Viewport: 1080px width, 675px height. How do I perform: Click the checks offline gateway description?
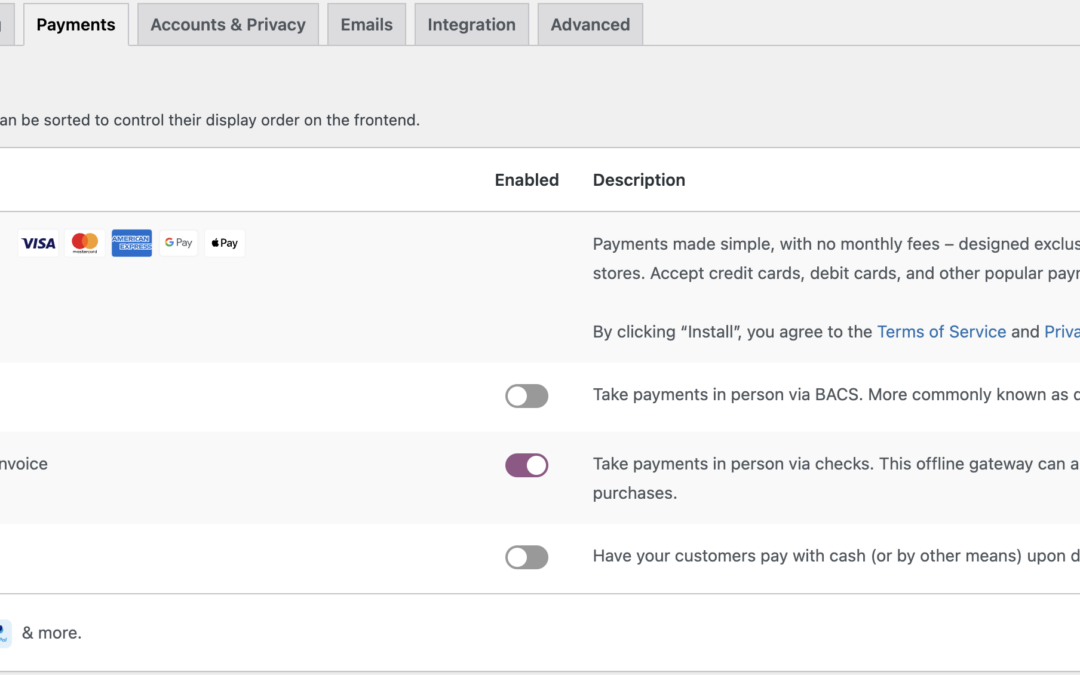point(836,479)
